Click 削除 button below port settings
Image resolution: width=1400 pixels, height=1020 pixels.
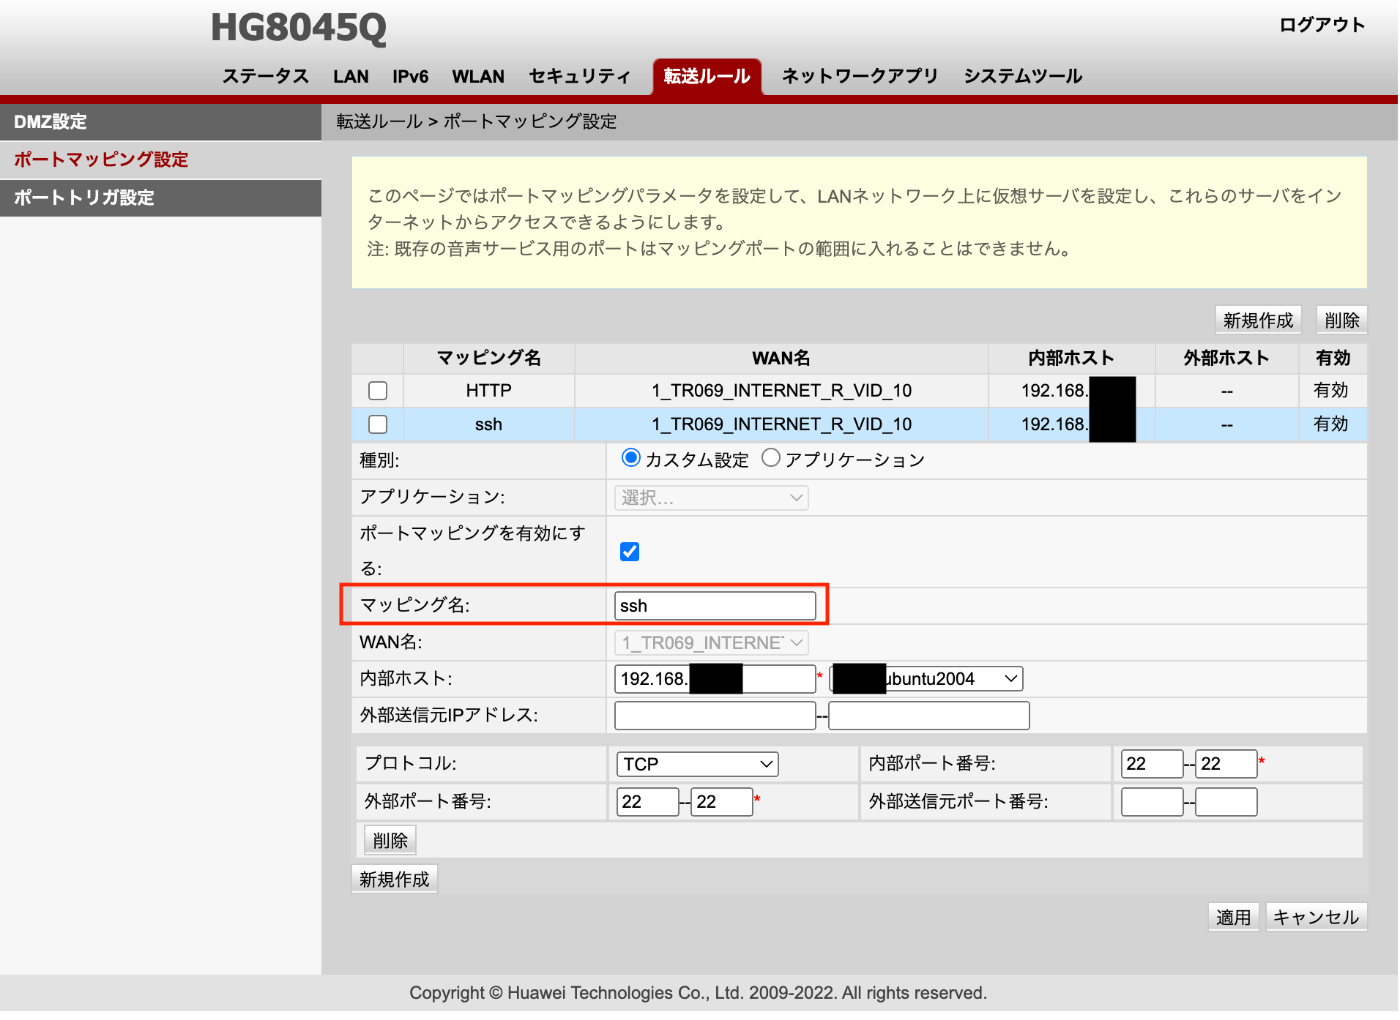point(390,840)
